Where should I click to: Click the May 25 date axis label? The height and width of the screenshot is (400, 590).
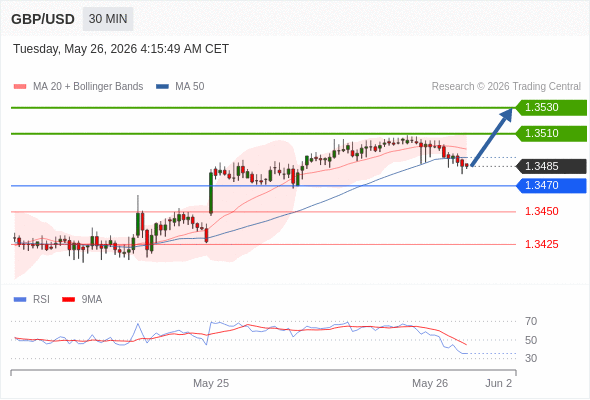(211, 383)
